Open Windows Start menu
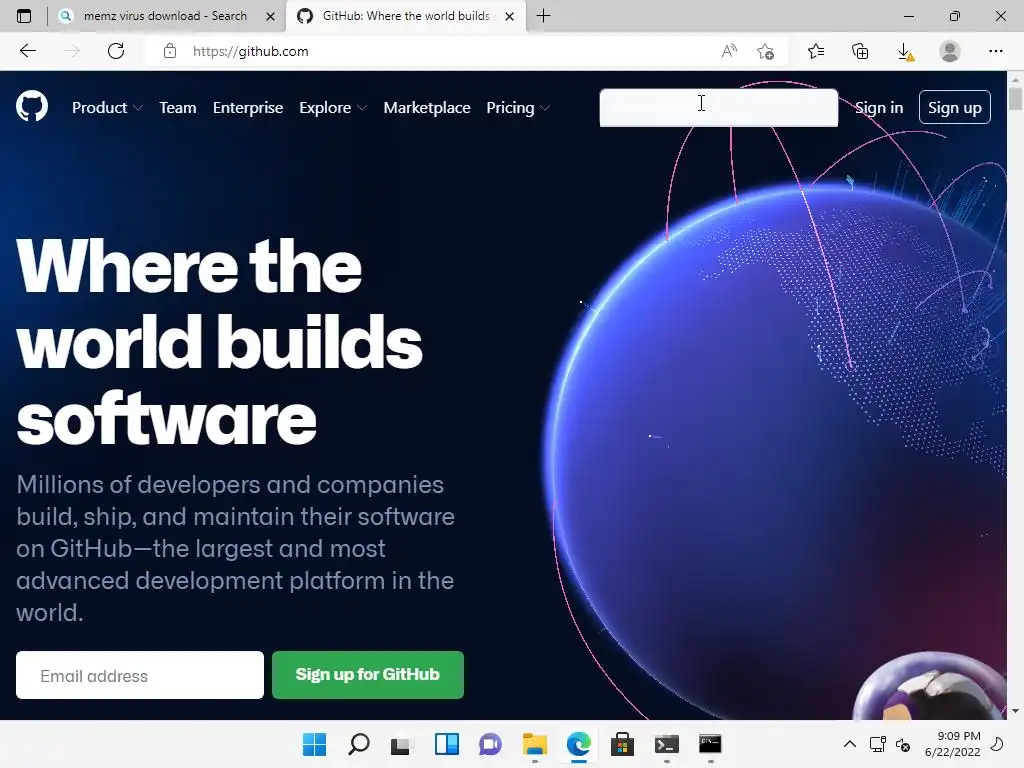The width and height of the screenshot is (1024, 768). pos(314,744)
